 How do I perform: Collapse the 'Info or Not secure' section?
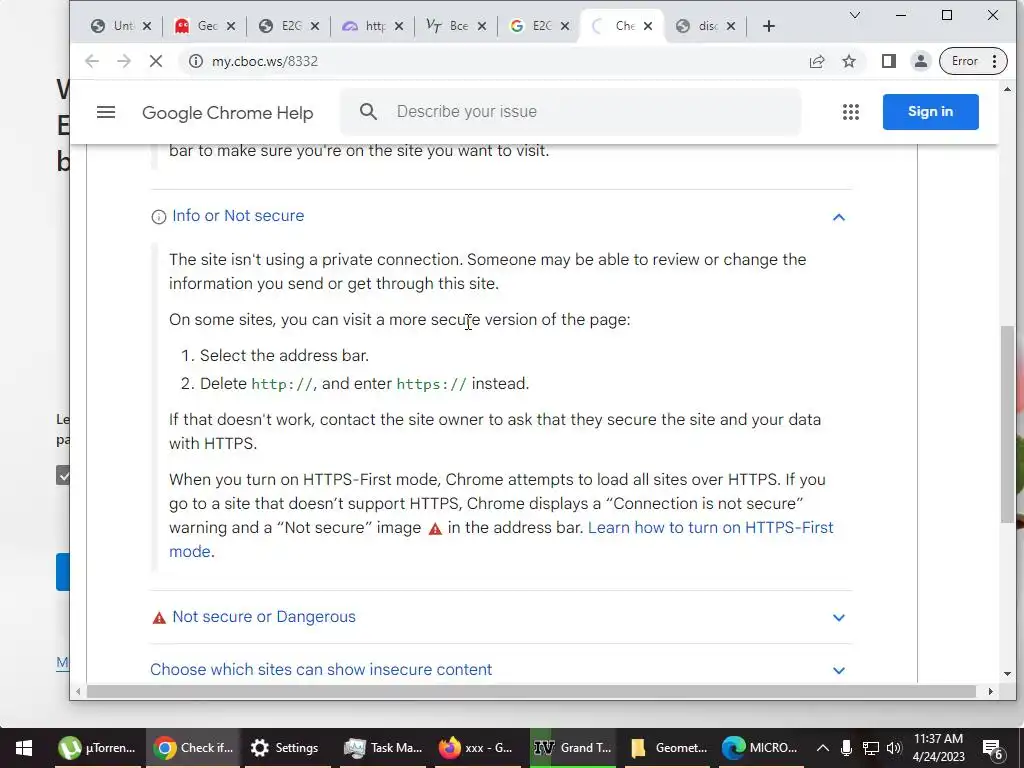[x=839, y=217]
